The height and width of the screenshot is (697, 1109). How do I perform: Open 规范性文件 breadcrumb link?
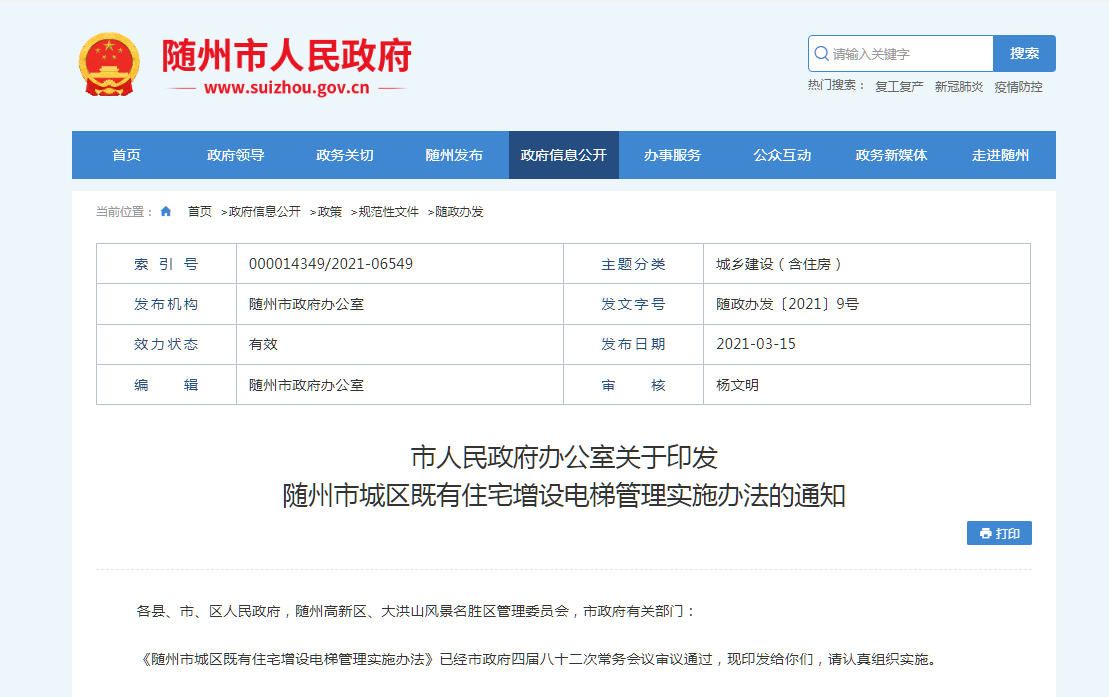(x=388, y=212)
